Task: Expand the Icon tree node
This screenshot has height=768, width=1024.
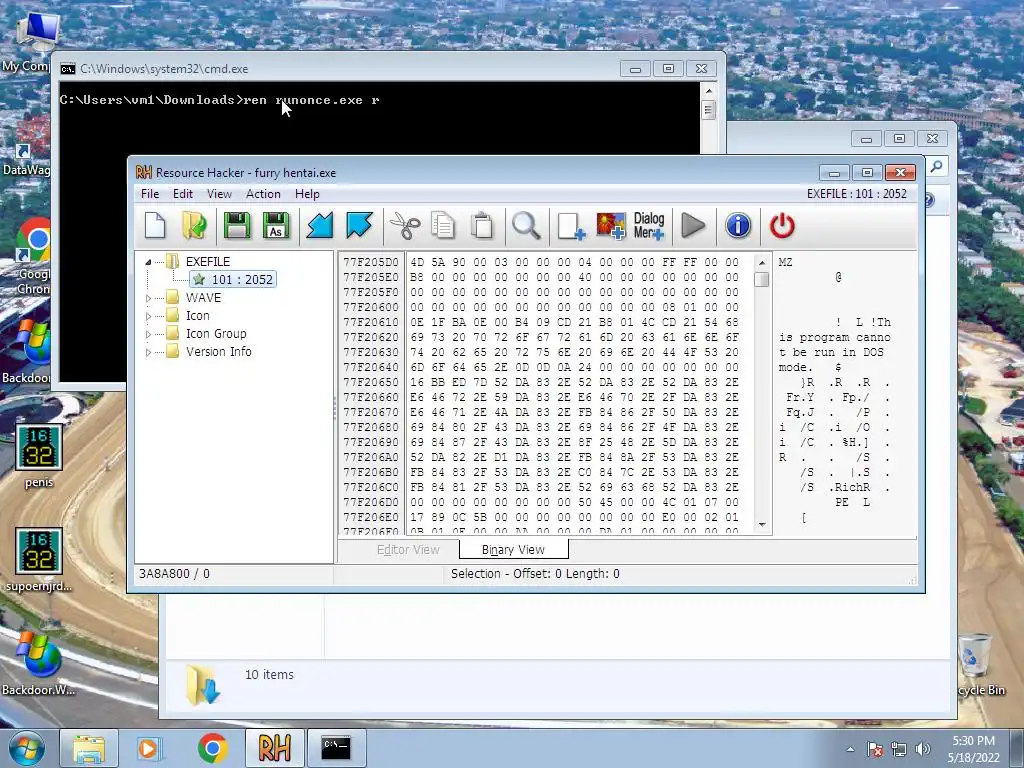Action: pyautogui.click(x=148, y=316)
